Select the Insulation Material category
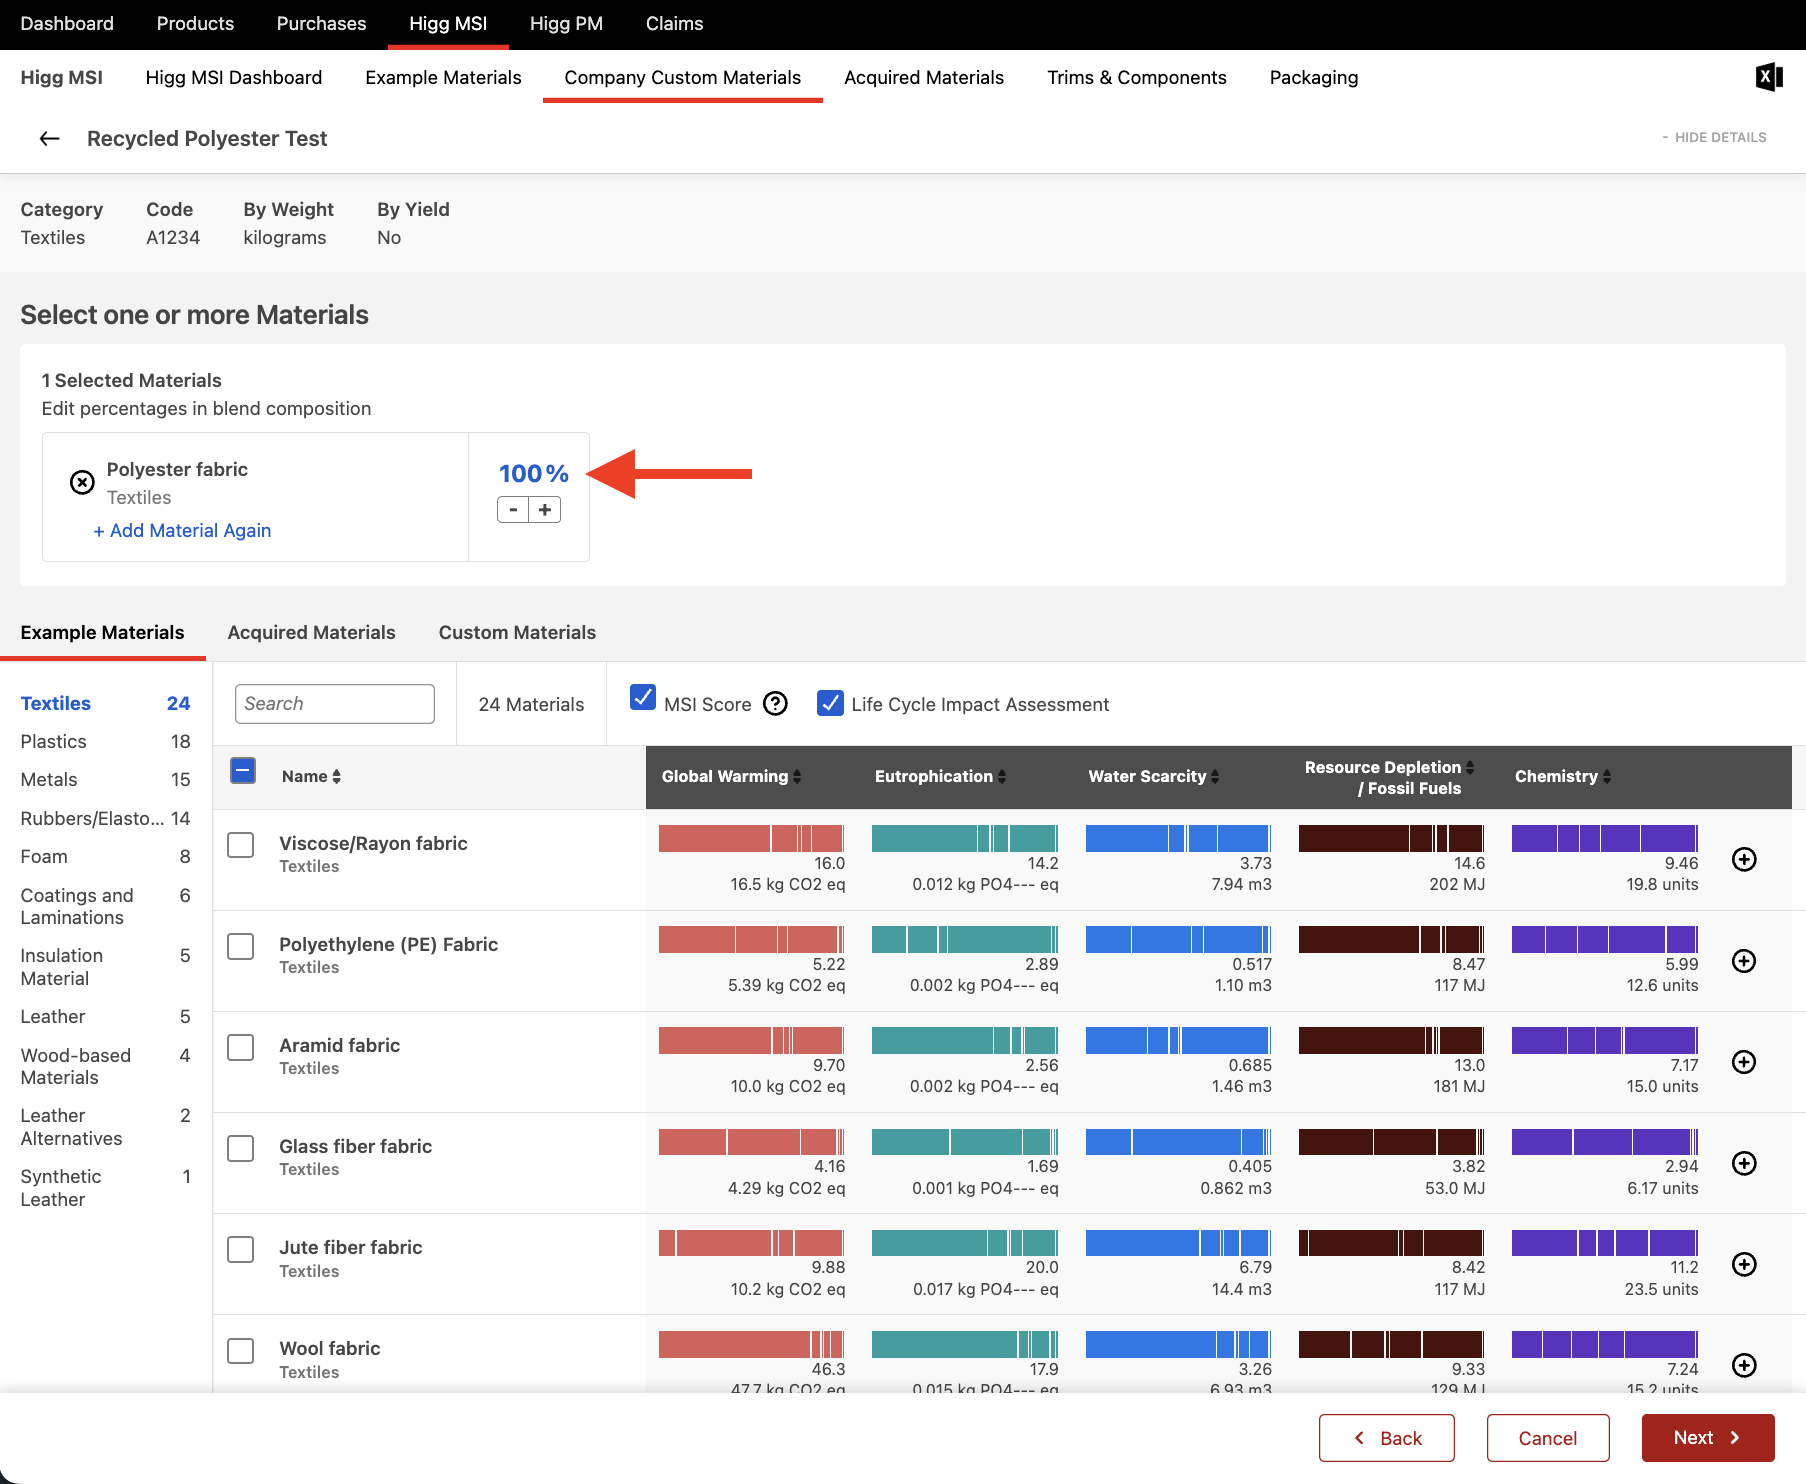 [x=105, y=967]
